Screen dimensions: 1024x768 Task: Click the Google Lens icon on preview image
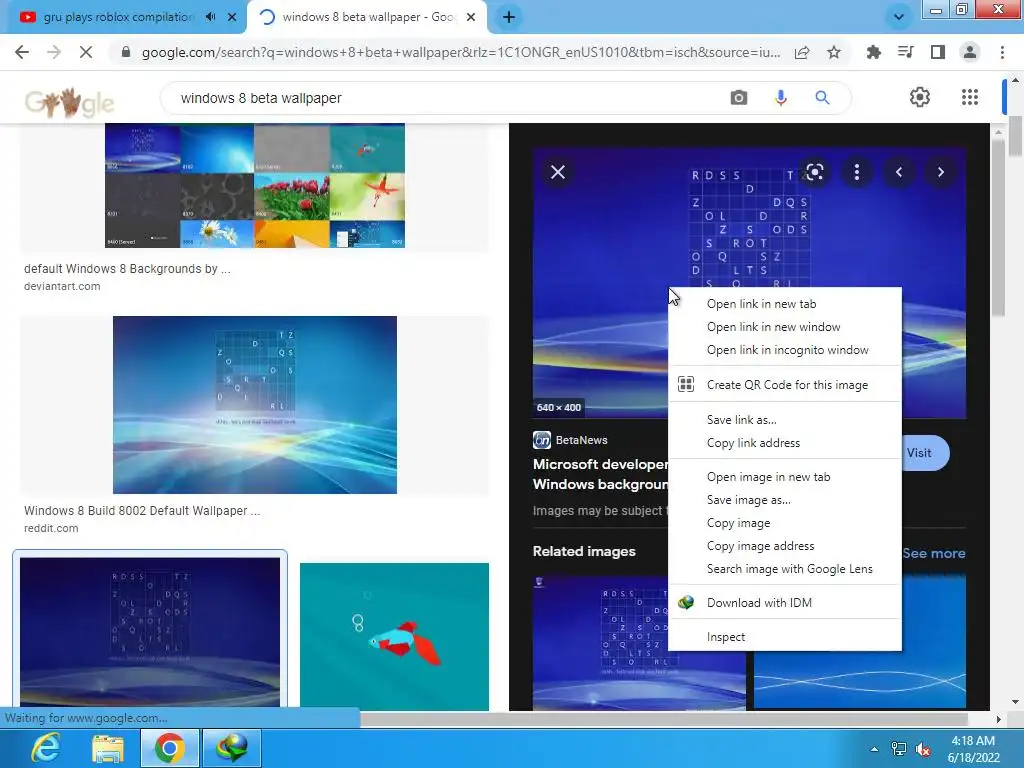coord(814,172)
